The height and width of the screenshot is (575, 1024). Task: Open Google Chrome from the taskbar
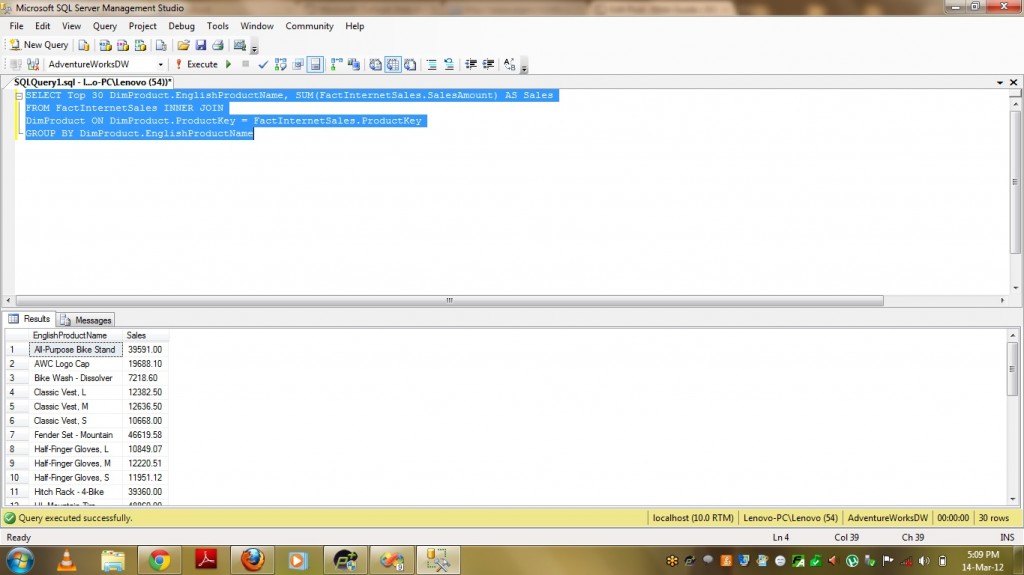point(158,559)
